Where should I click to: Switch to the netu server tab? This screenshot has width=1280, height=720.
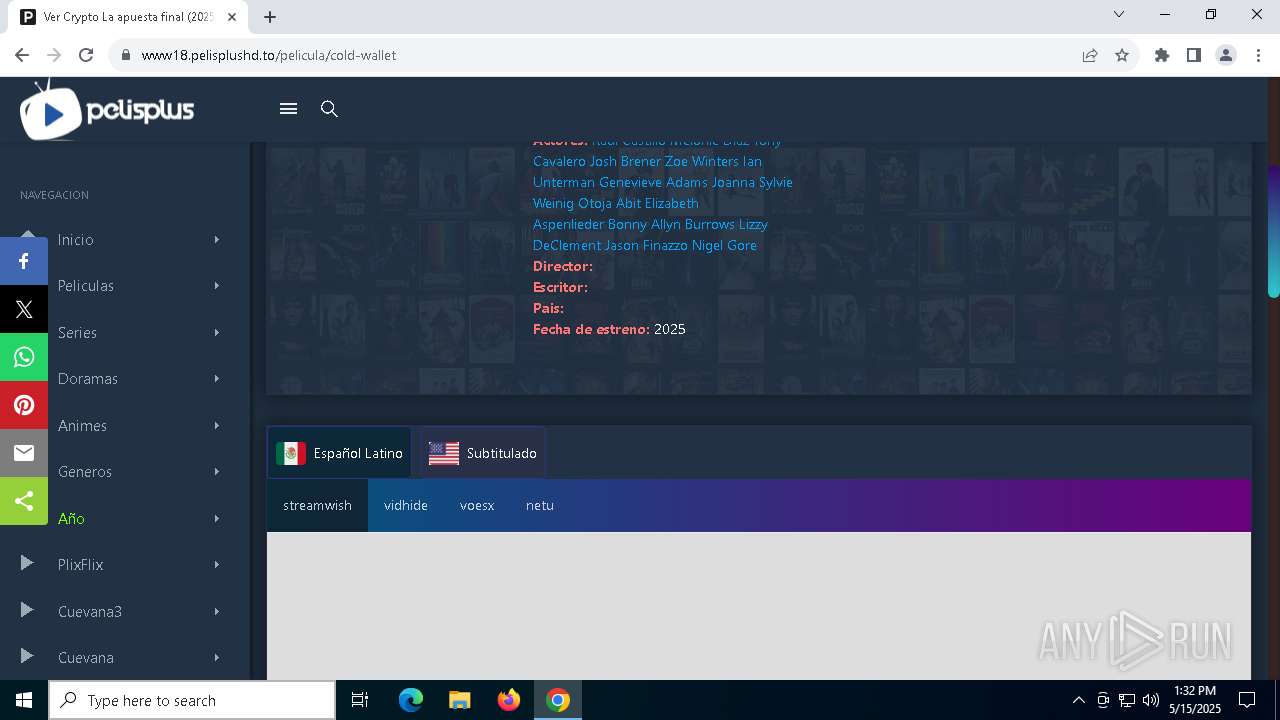pos(540,505)
